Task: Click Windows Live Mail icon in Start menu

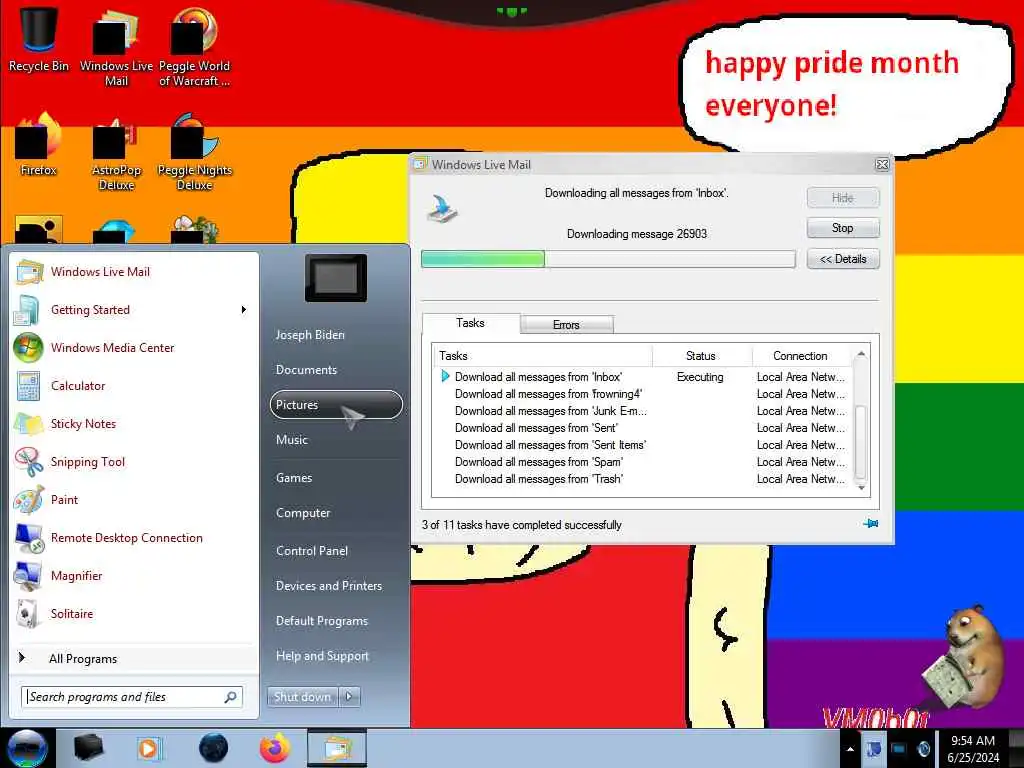Action: [29, 272]
